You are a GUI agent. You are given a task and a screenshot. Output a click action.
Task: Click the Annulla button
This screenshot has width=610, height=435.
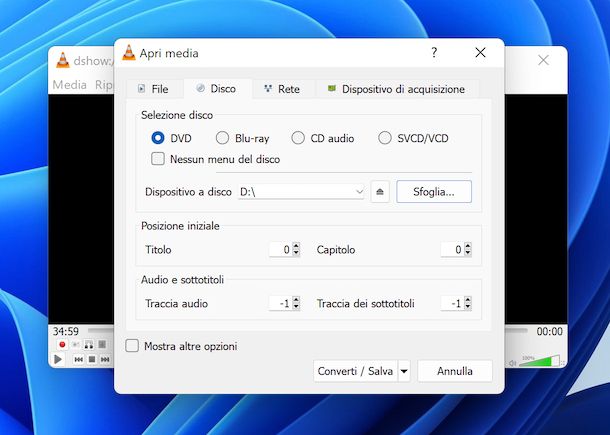(455, 371)
